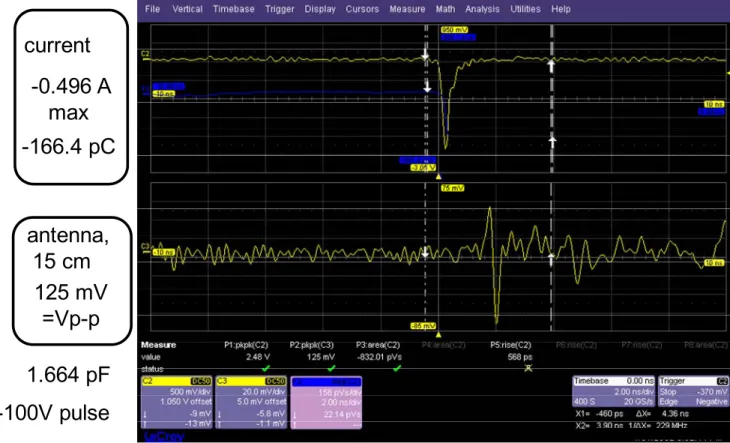Click the yellow 75 mV label
730x443 pixels.
[x=453, y=188]
